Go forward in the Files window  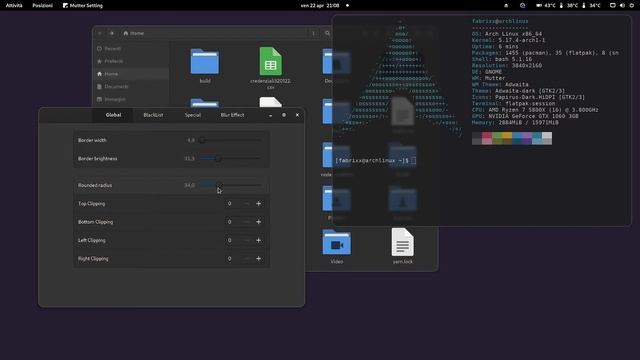(x=111, y=33)
